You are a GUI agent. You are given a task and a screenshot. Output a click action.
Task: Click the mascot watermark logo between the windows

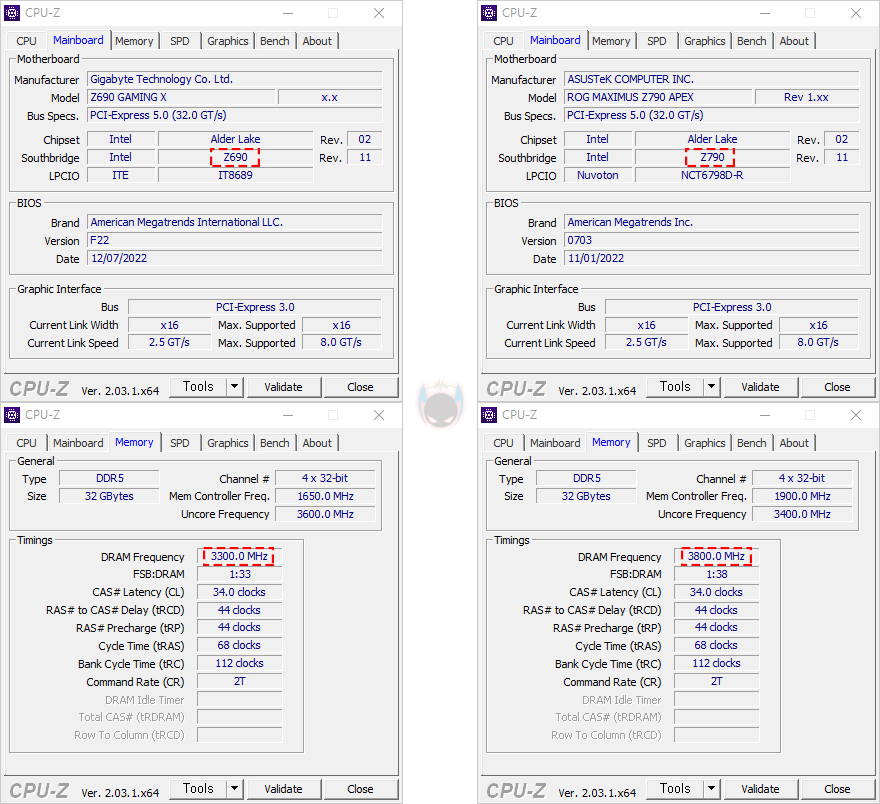[438, 402]
